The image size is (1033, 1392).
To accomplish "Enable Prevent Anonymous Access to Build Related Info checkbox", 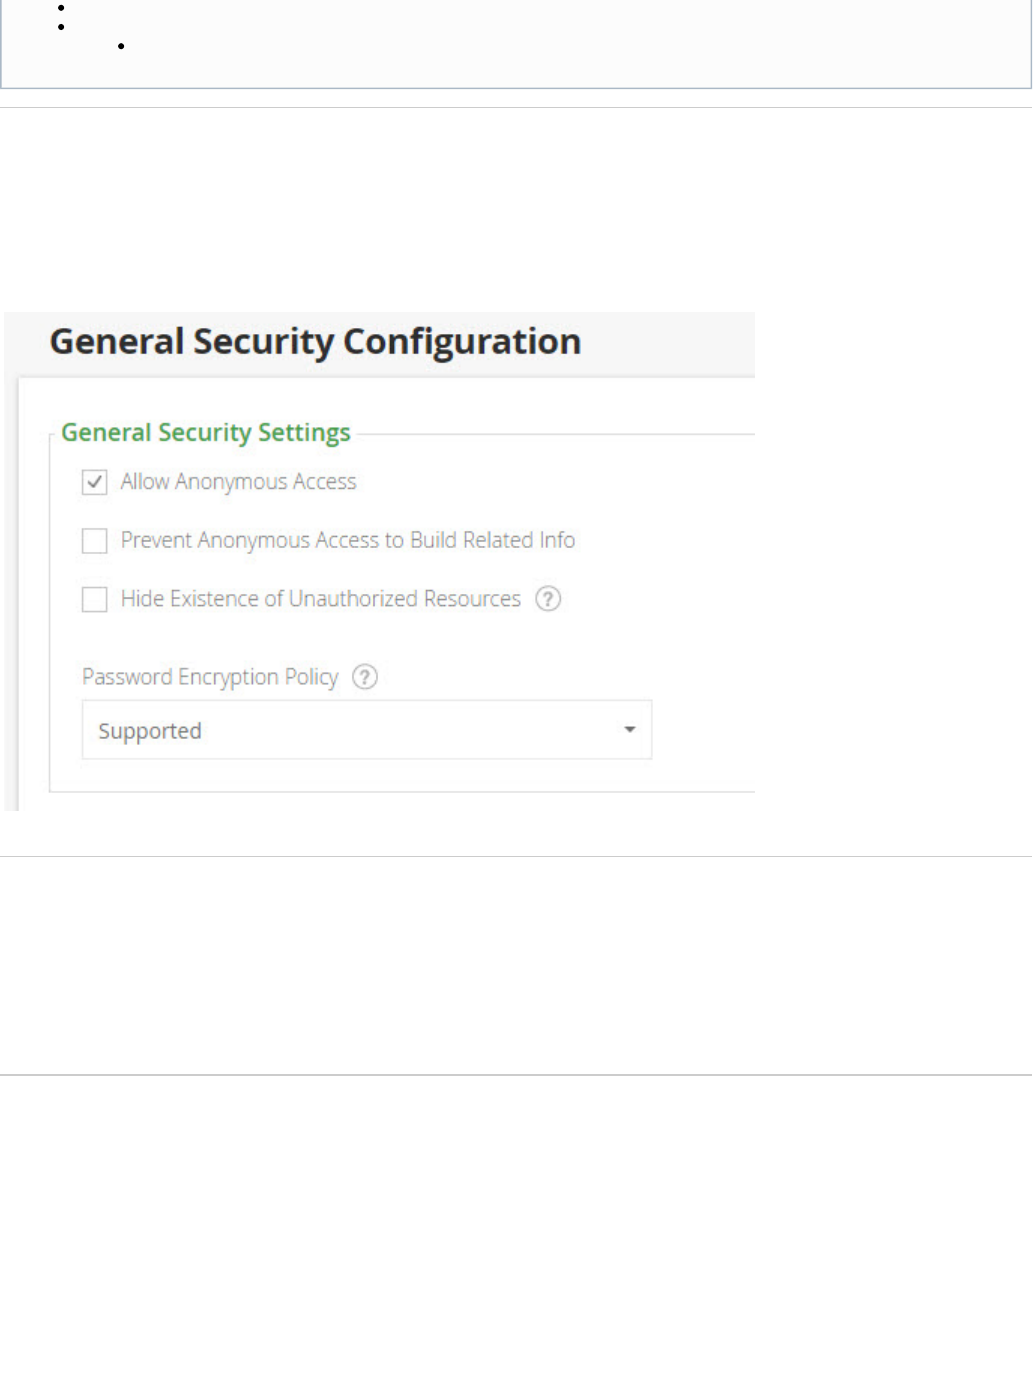I will click(95, 541).
